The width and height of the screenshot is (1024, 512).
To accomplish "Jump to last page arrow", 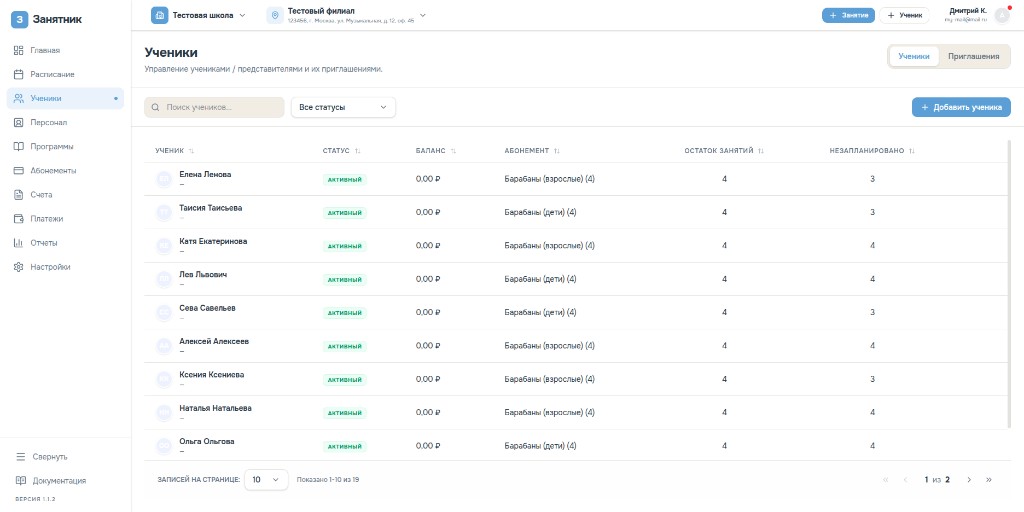I will tap(989, 480).
